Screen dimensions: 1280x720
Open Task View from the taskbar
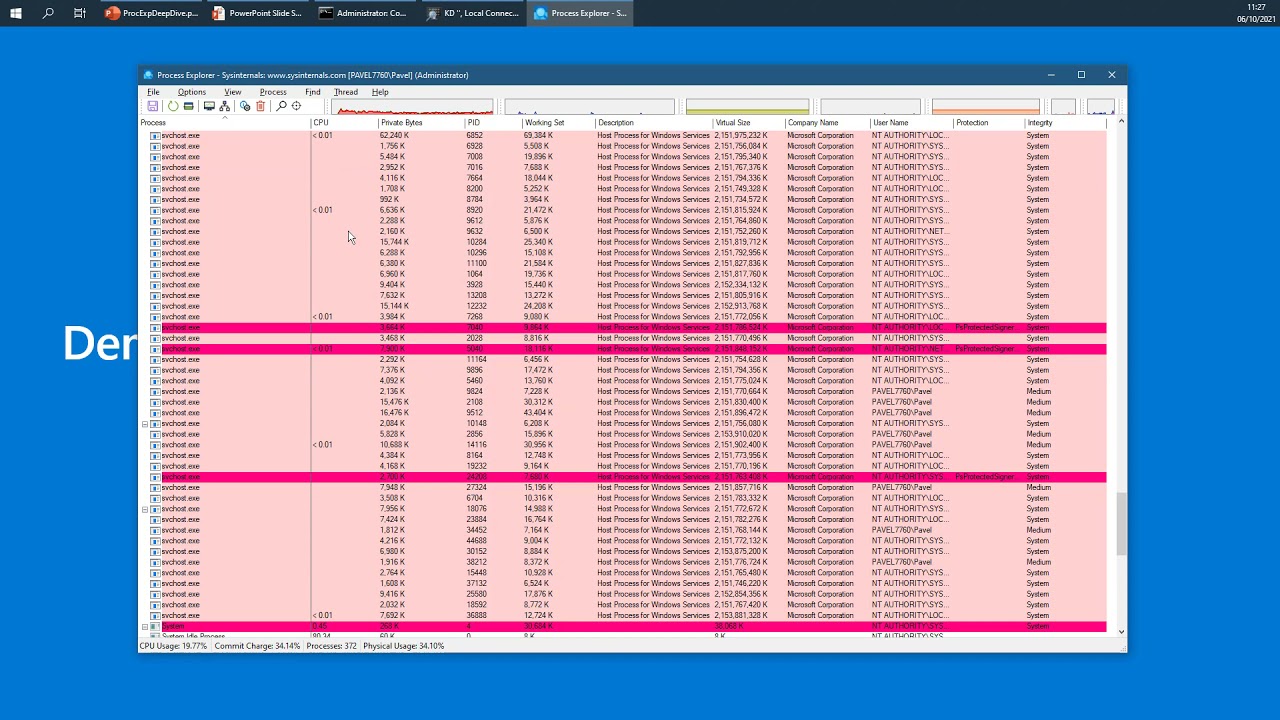[x=80, y=13]
